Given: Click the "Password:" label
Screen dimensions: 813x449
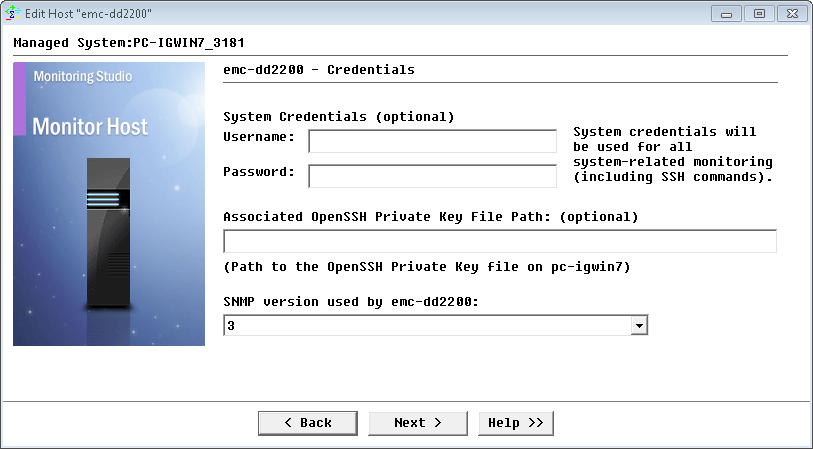Looking at the screenshot, I should (259, 172).
